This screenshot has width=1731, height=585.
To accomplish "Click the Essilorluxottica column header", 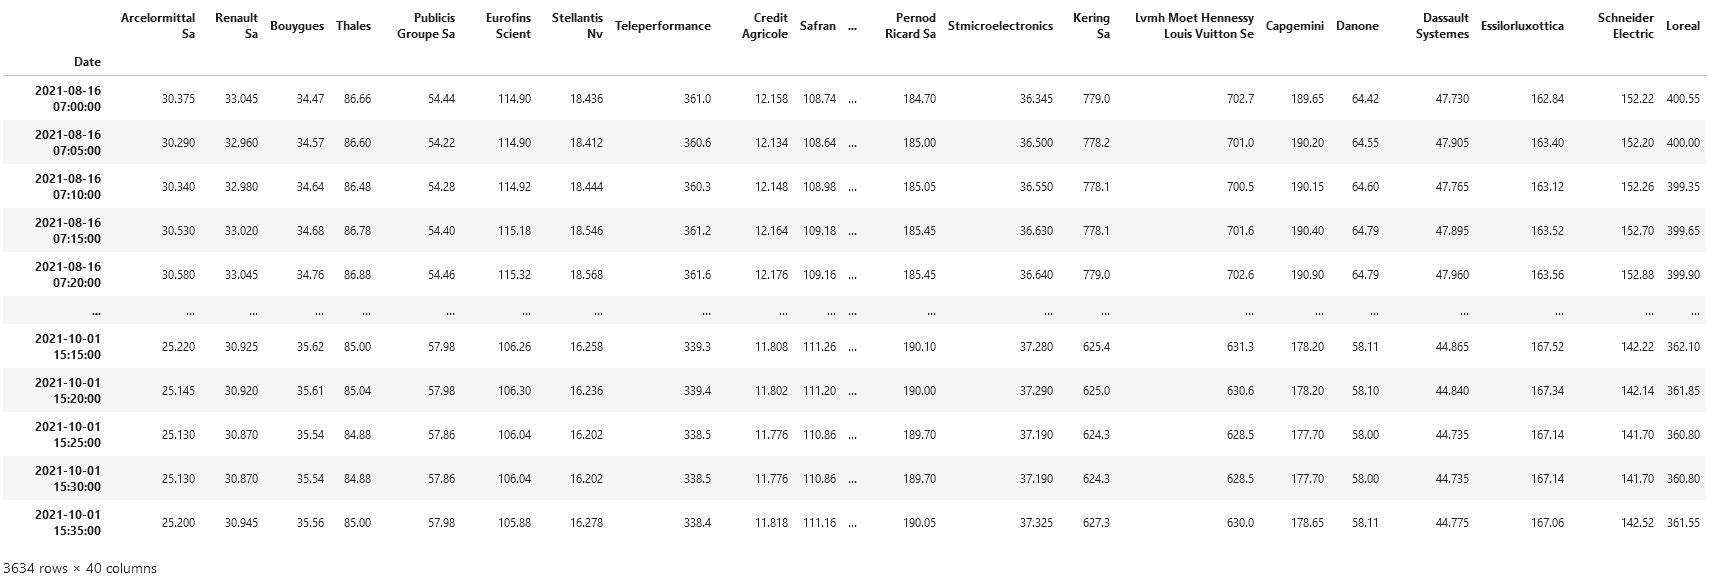I will [x=1522, y=26].
